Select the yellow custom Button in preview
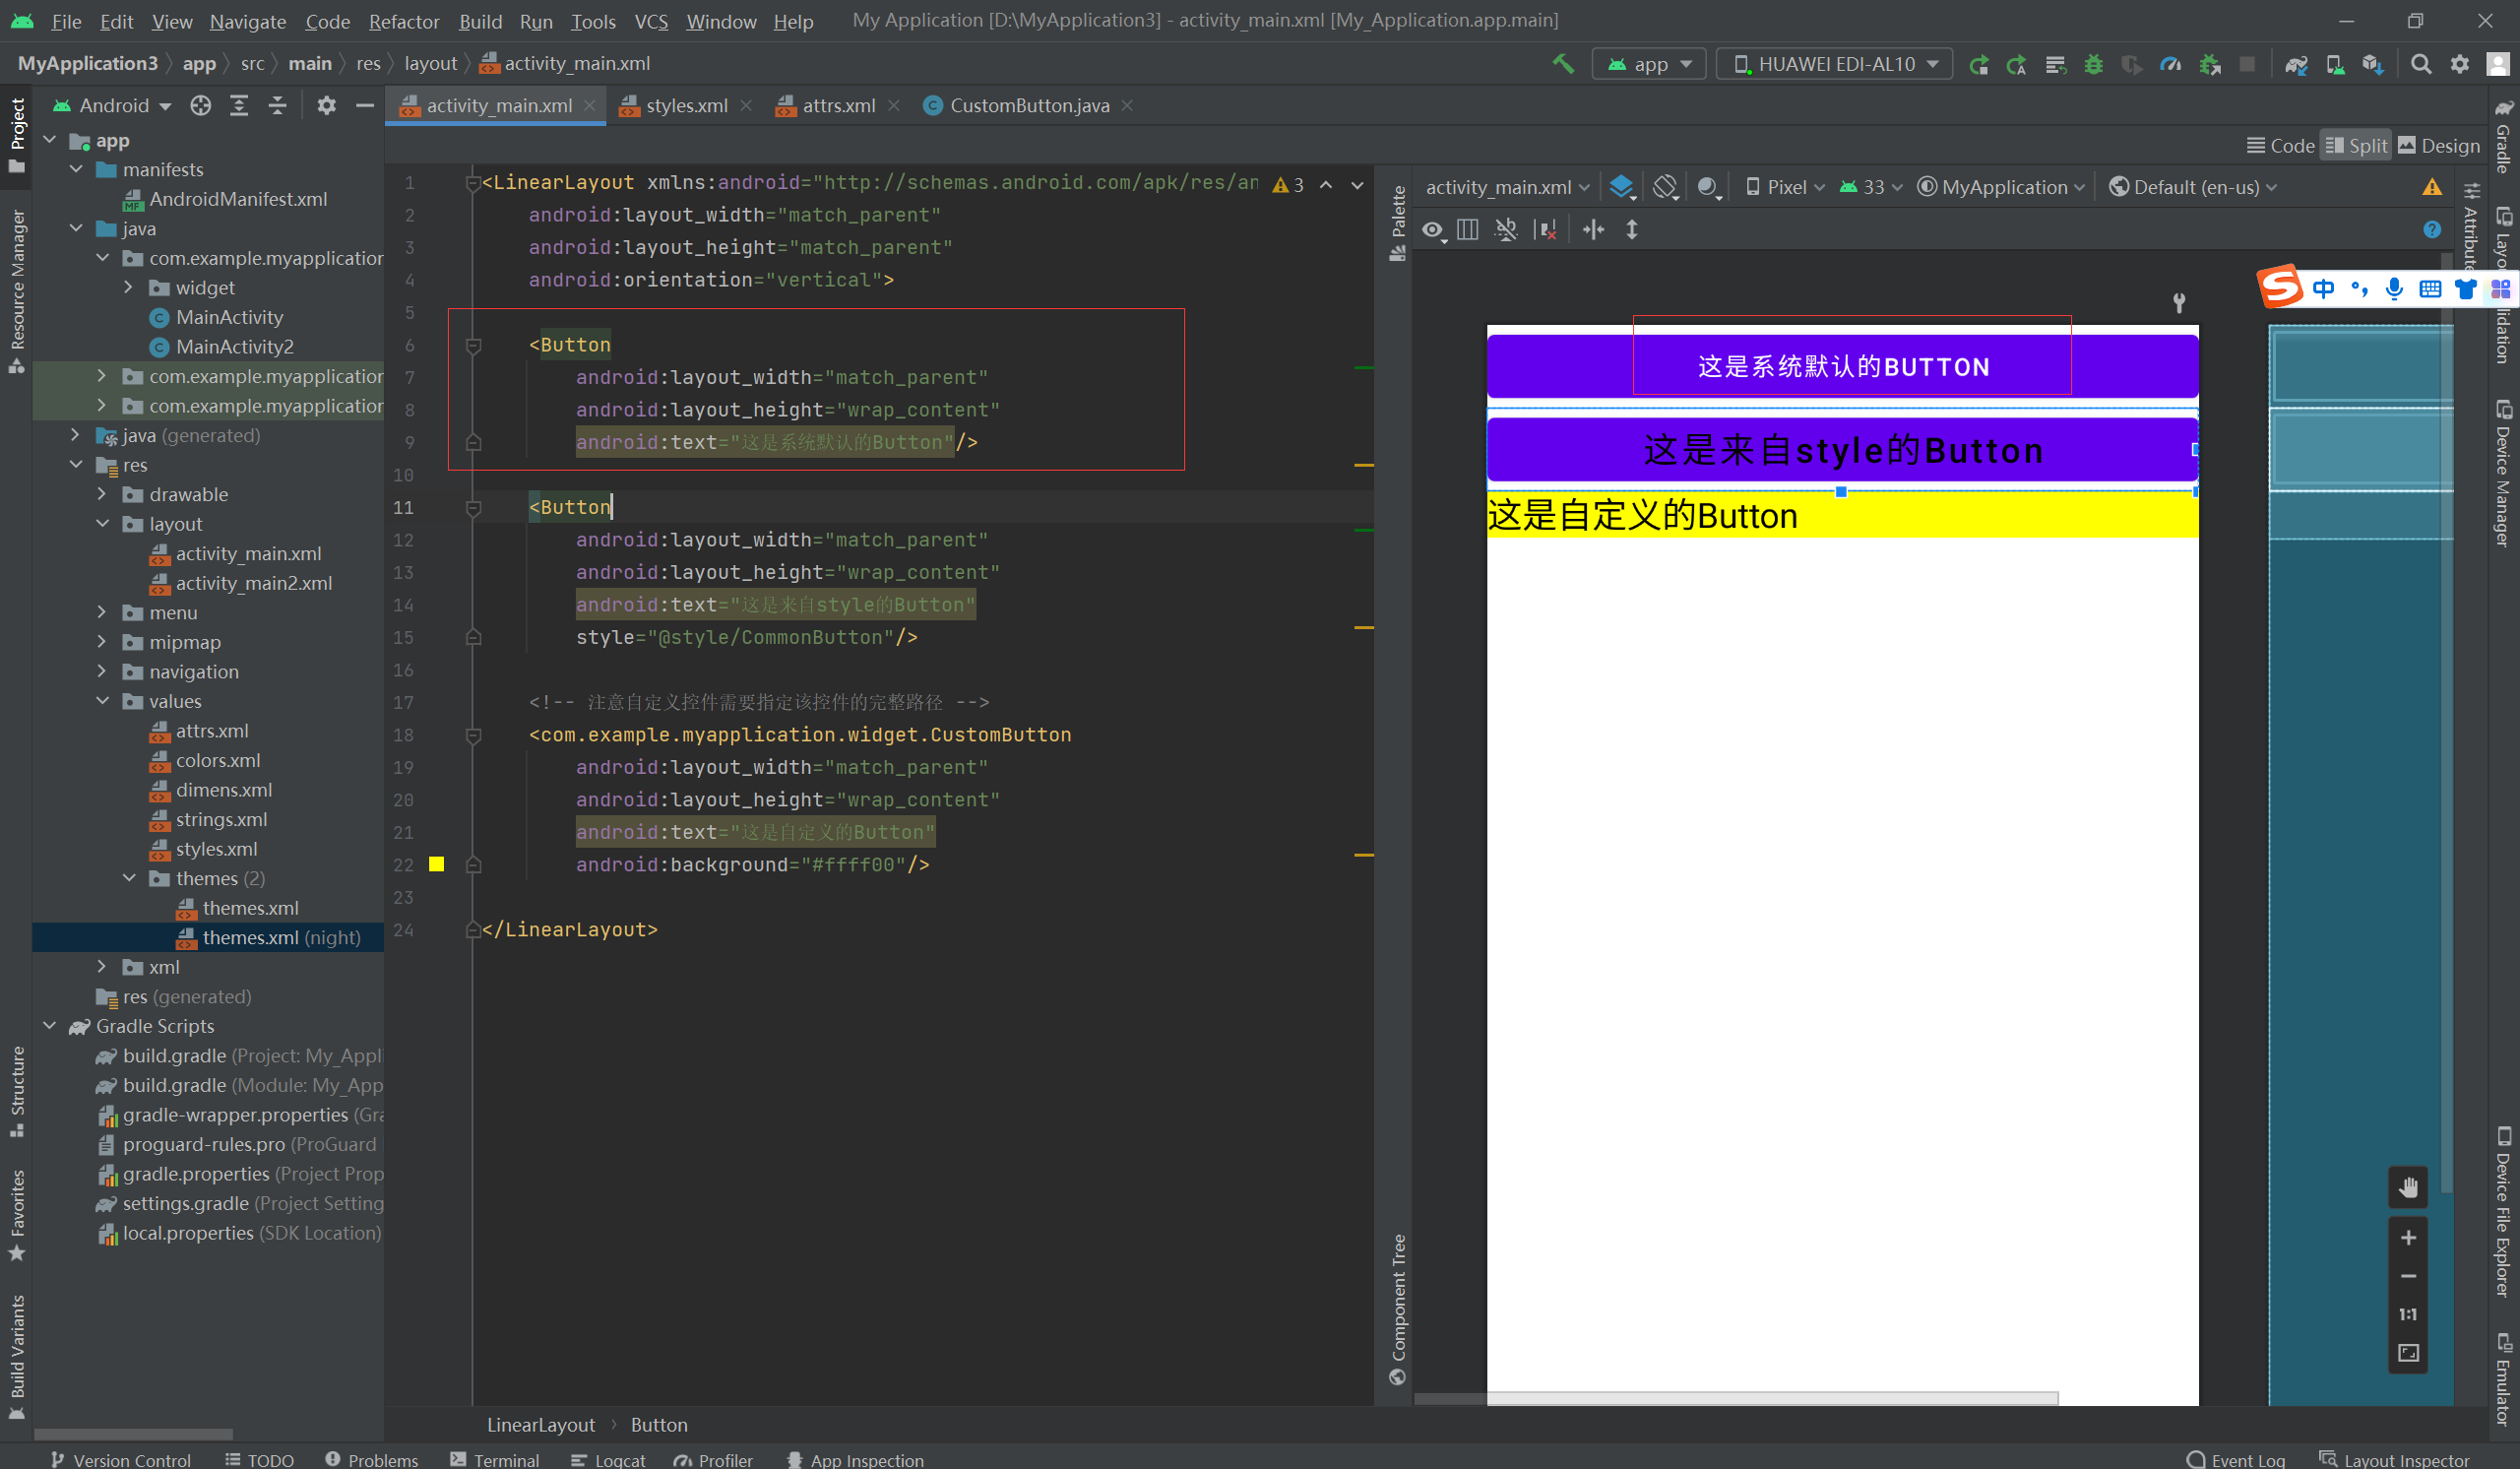 click(x=1842, y=516)
